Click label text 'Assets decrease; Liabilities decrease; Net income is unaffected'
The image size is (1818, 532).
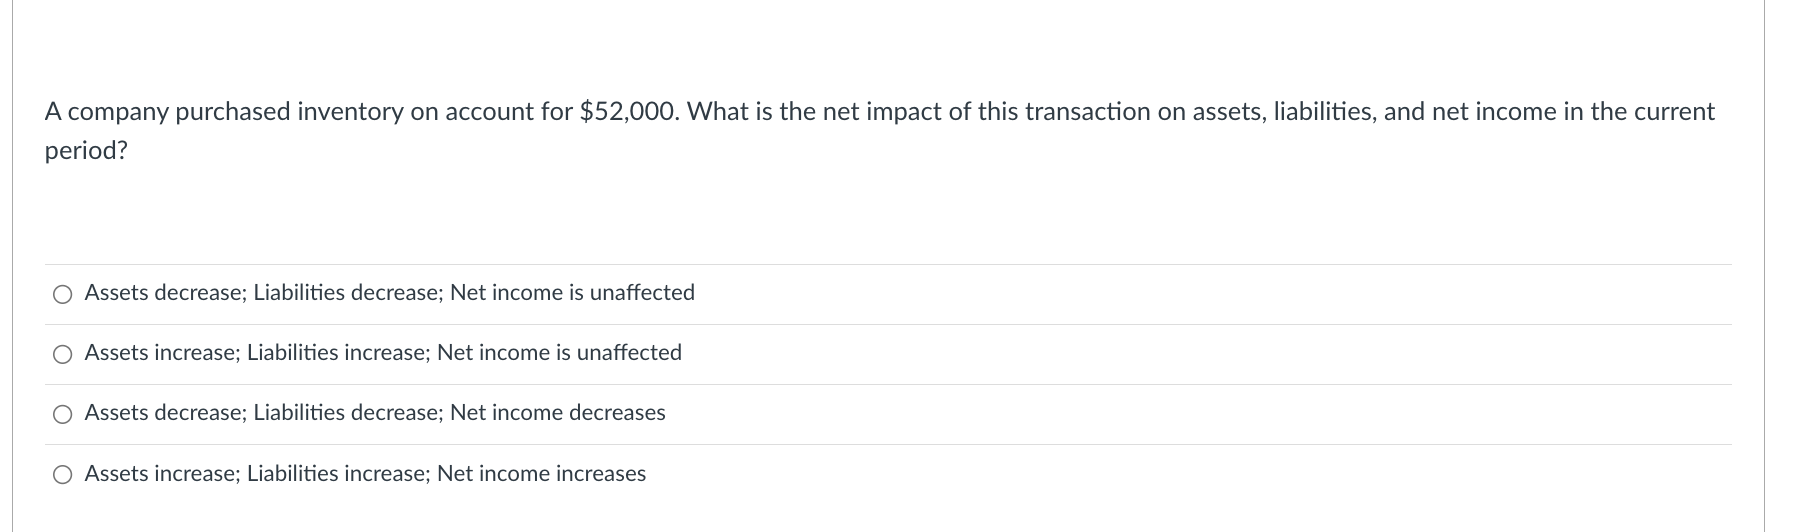390,293
